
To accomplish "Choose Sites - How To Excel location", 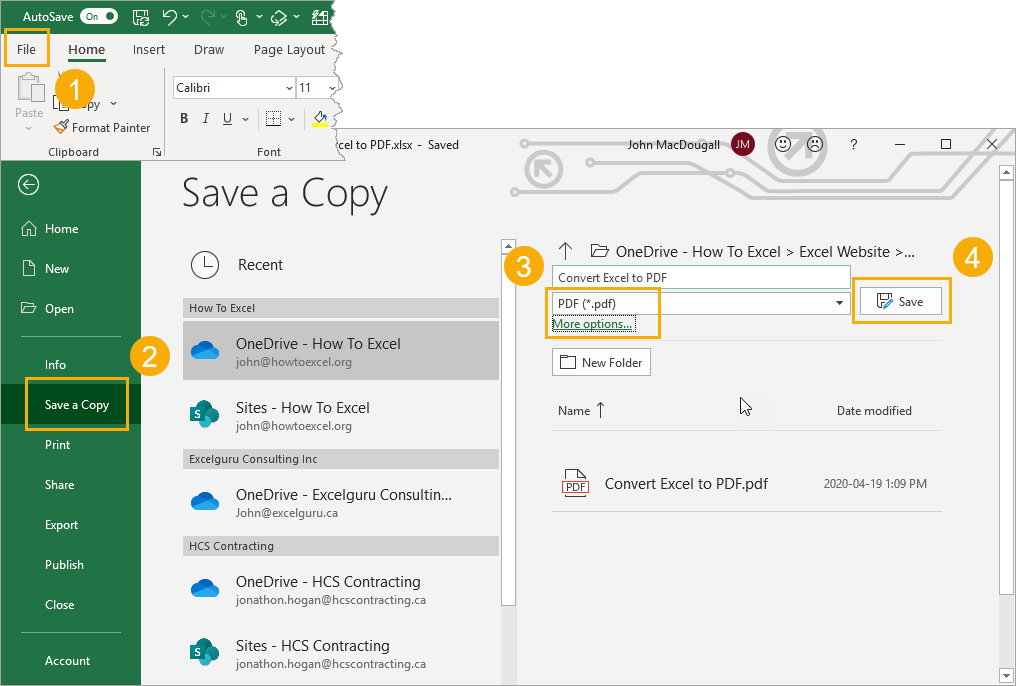I will point(341,415).
